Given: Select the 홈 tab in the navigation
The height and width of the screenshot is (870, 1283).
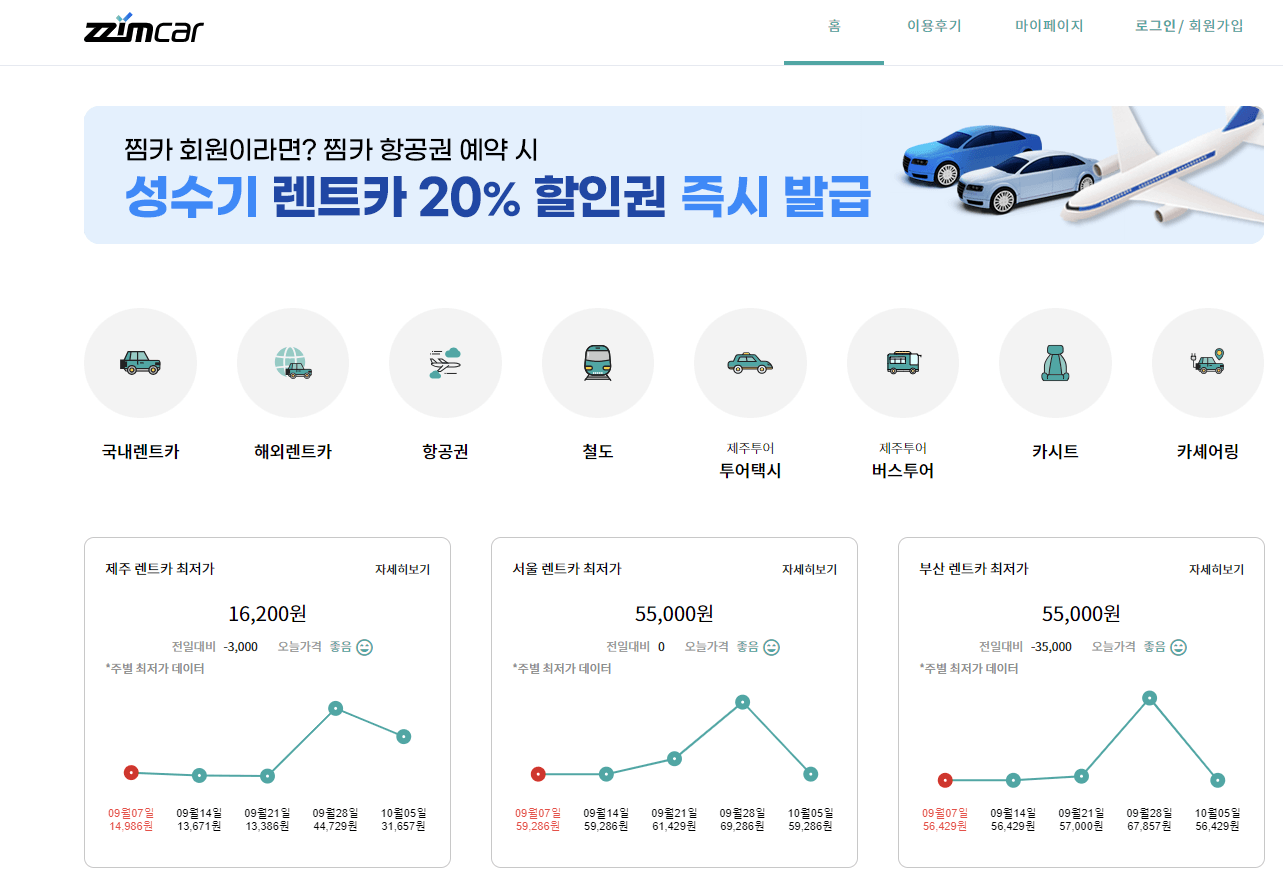Looking at the screenshot, I should (834, 27).
